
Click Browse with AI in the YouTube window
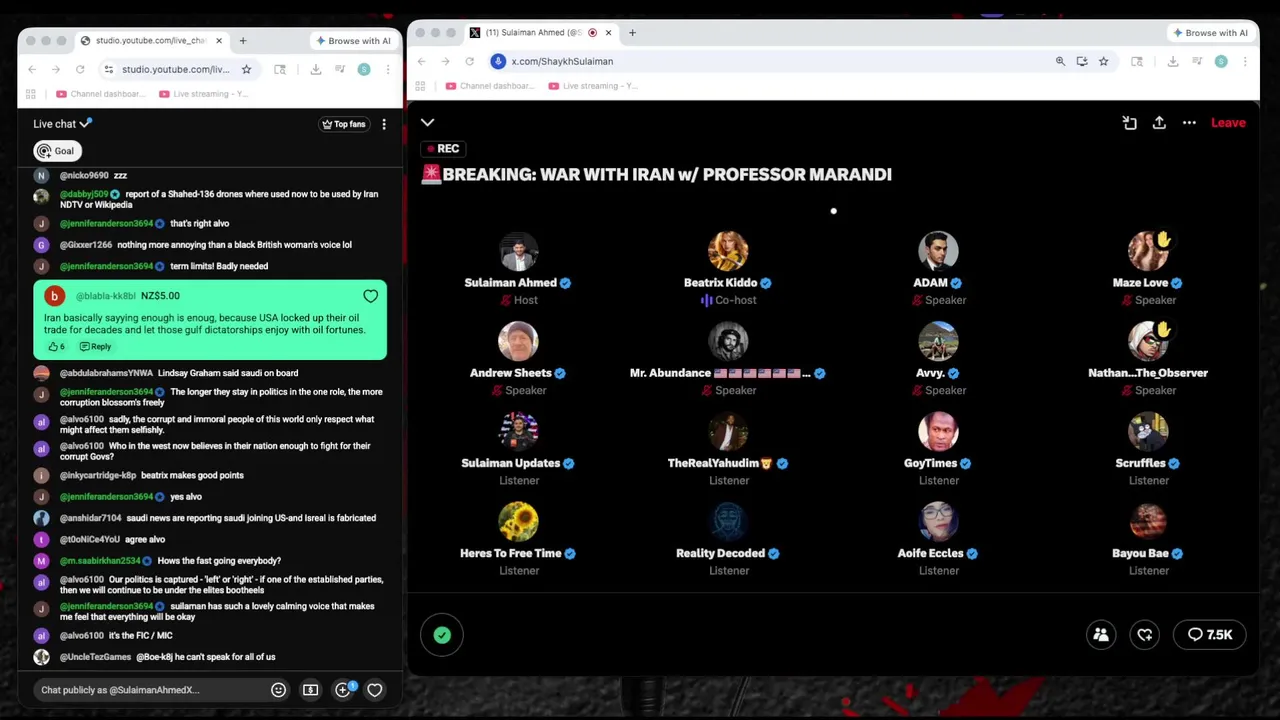click(x=353, y=41)
